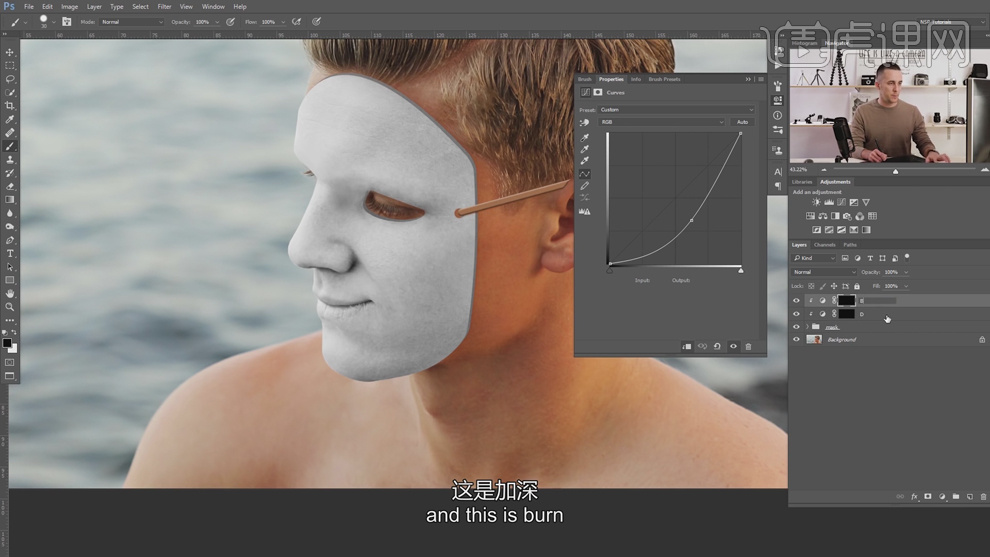Toggle lock all in Layers panel
This screenshot has height=557, width=990.
click(857, 286)
